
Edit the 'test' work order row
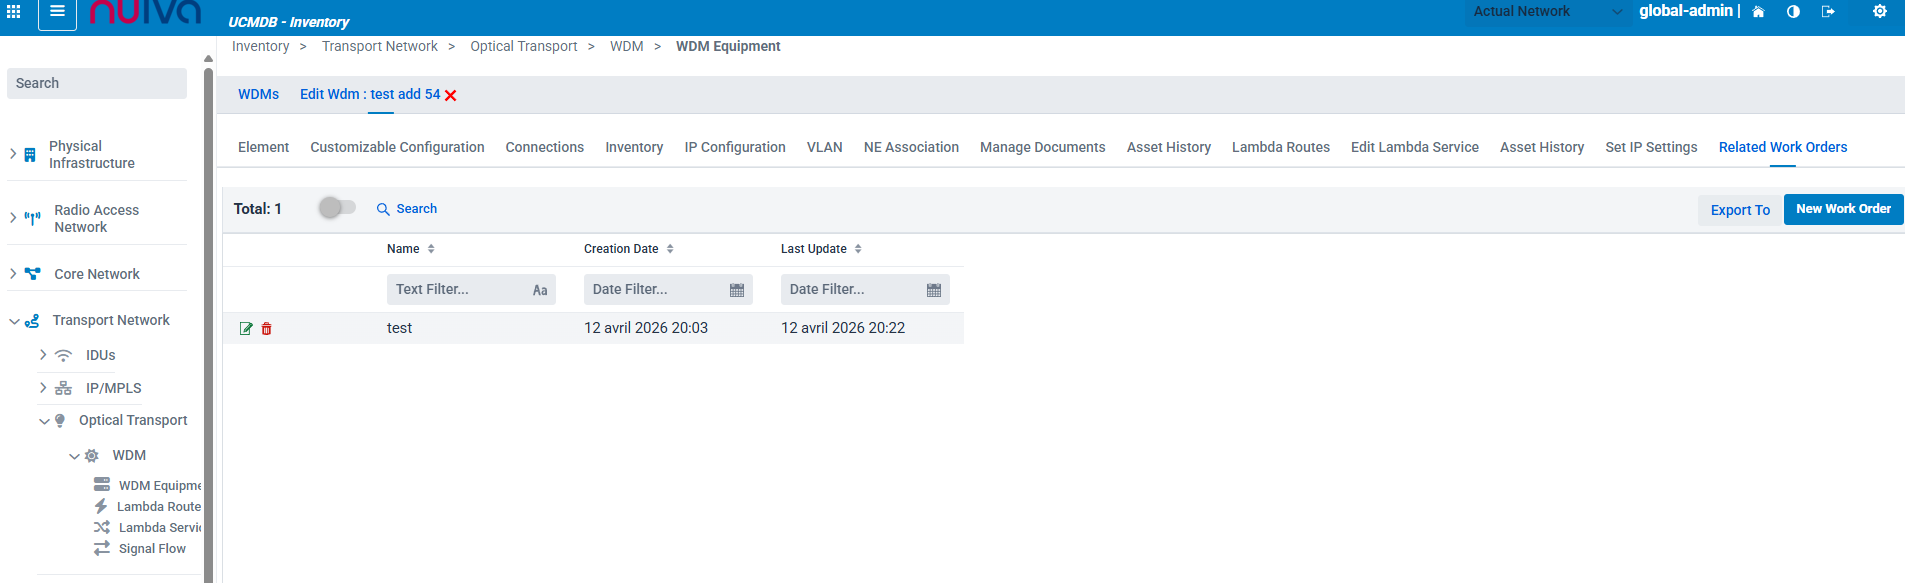(x=246, y=329)
